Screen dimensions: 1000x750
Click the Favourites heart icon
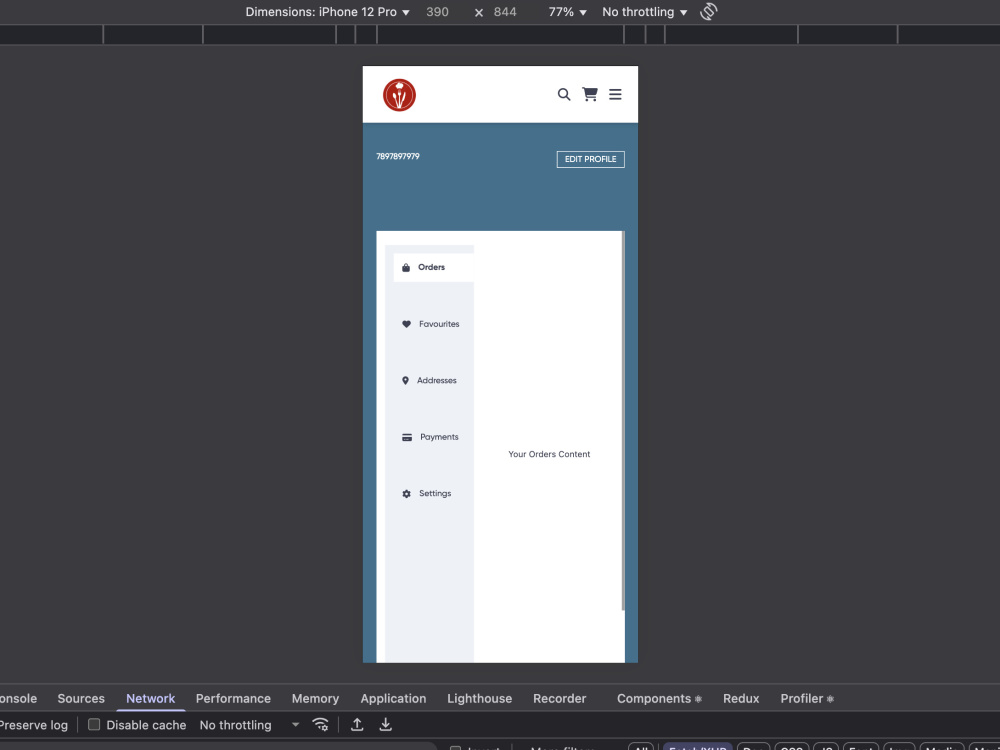[x=406, y=324]
